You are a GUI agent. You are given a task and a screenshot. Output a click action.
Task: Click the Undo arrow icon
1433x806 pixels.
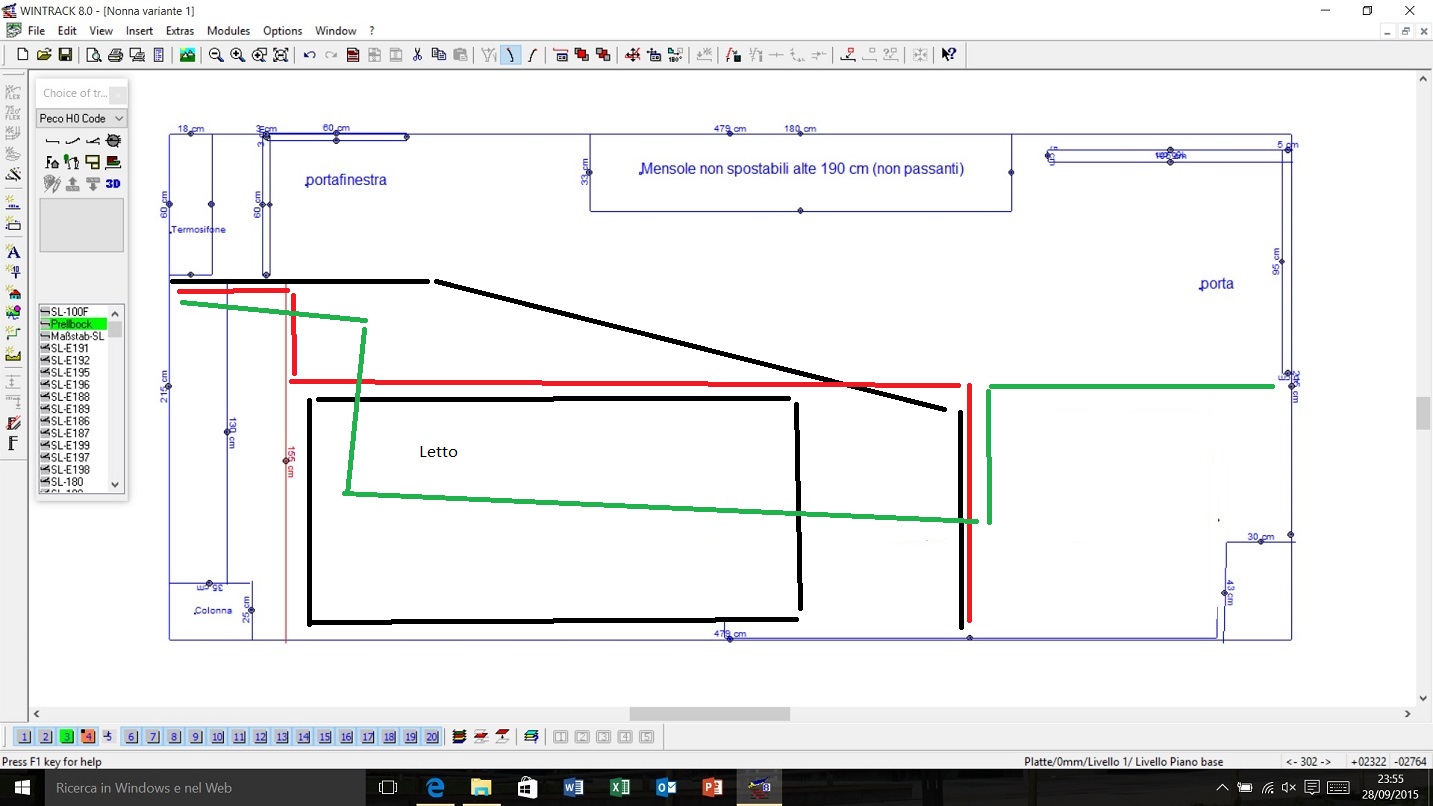(x=309, y=55)
